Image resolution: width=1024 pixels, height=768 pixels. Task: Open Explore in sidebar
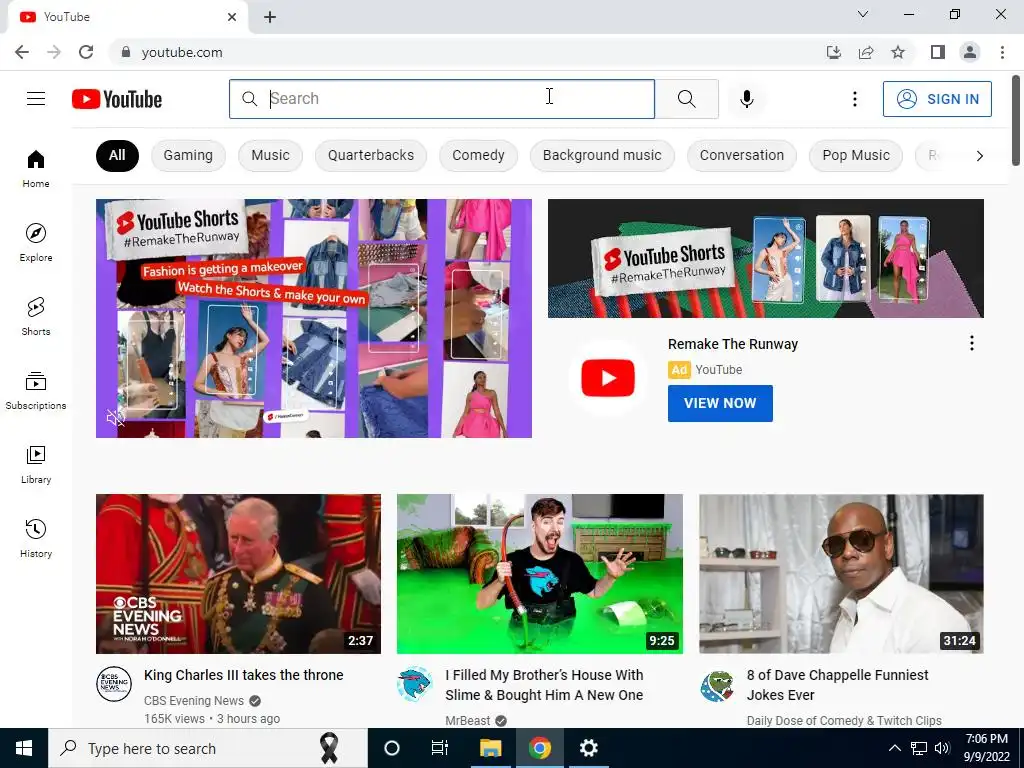click(x=36, y=242)
